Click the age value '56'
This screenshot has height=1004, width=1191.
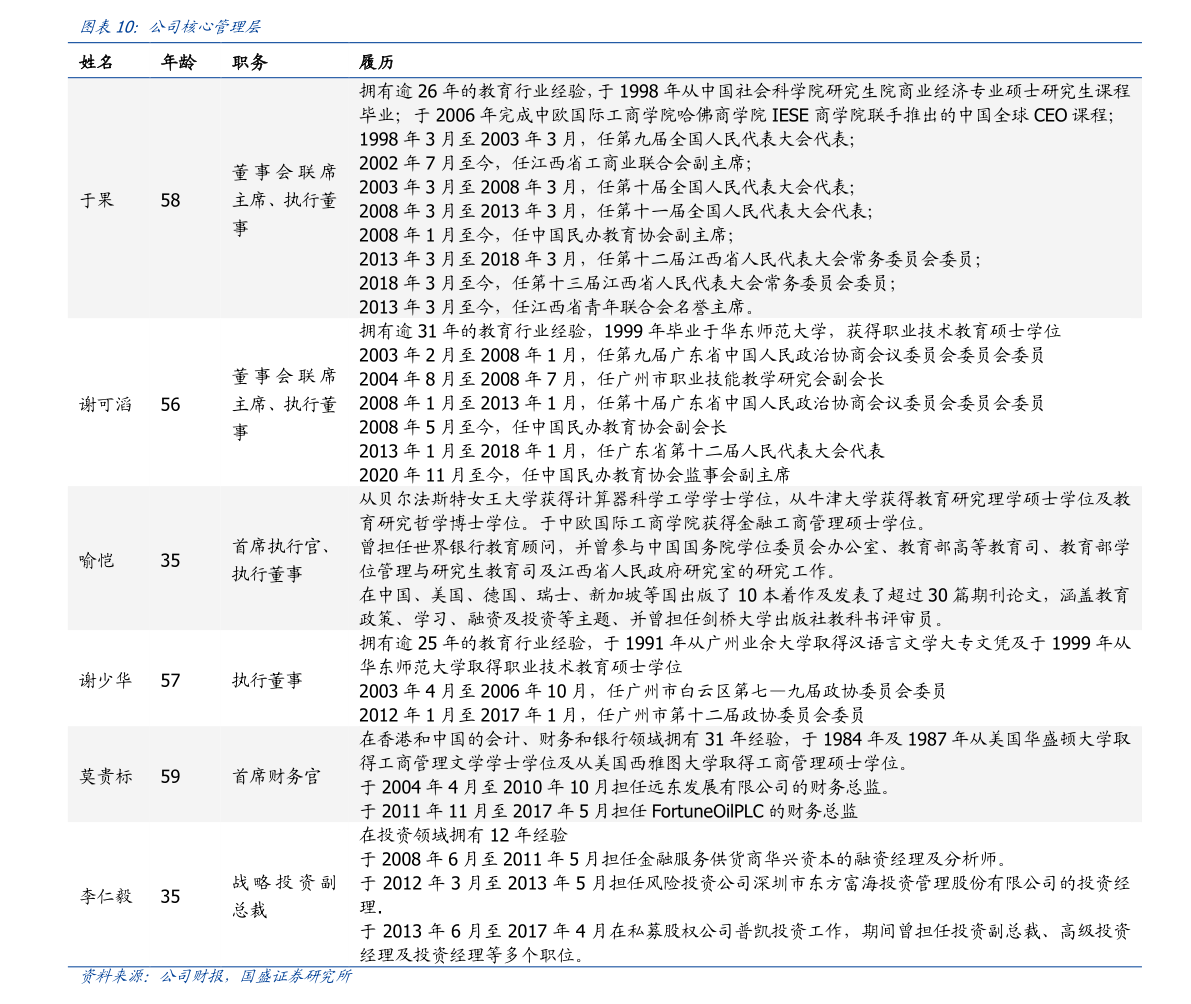(170, 404)
